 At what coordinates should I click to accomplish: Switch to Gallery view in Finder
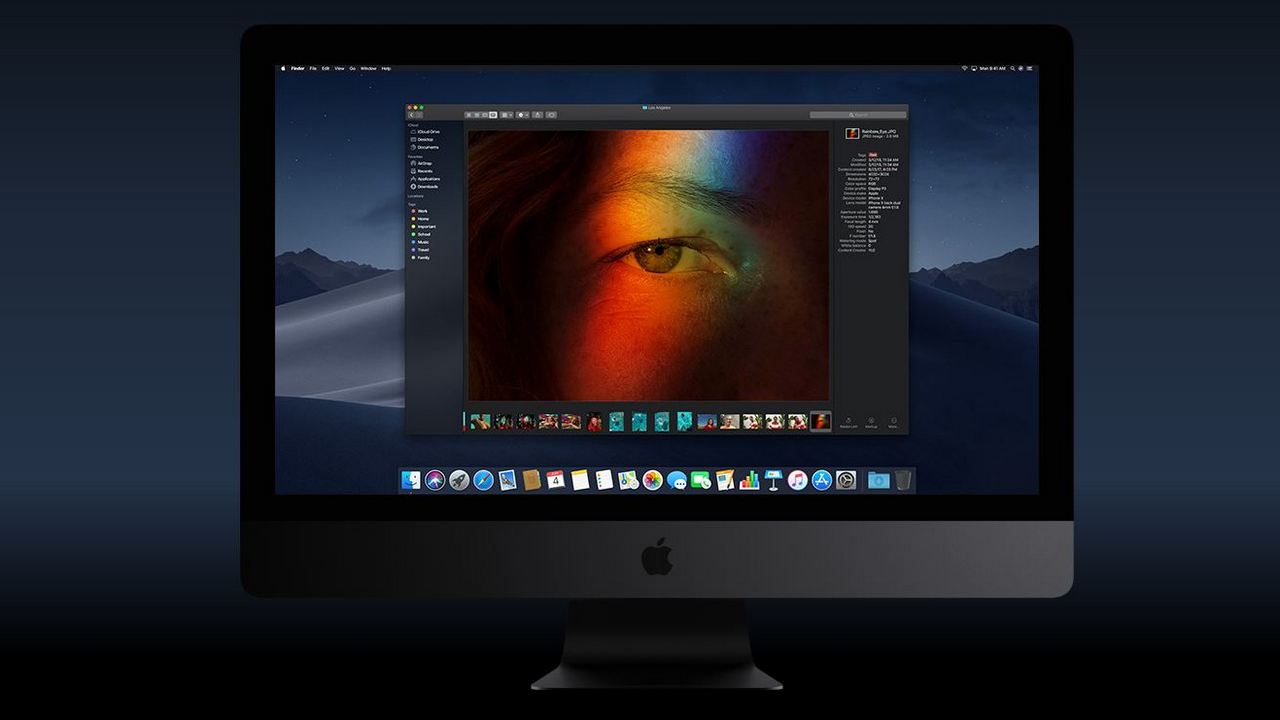(493, 115)
